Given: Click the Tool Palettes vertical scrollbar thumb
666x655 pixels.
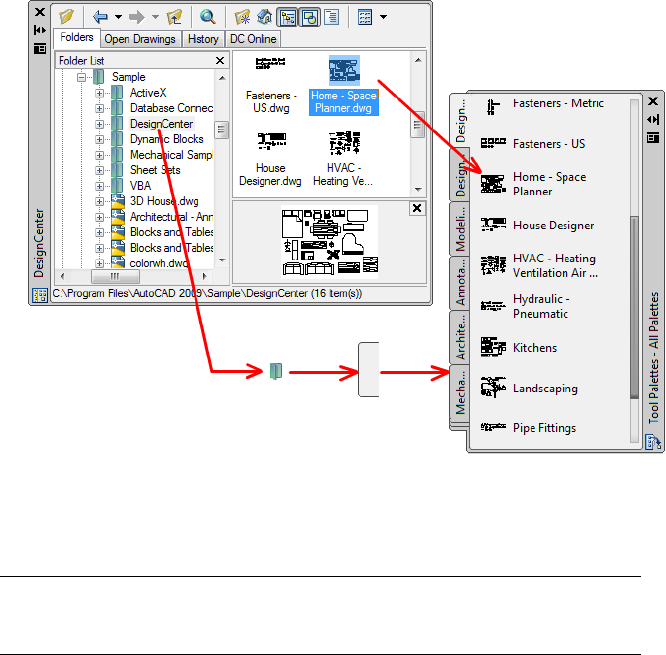Looking at the screenshot, I should 635,308.
